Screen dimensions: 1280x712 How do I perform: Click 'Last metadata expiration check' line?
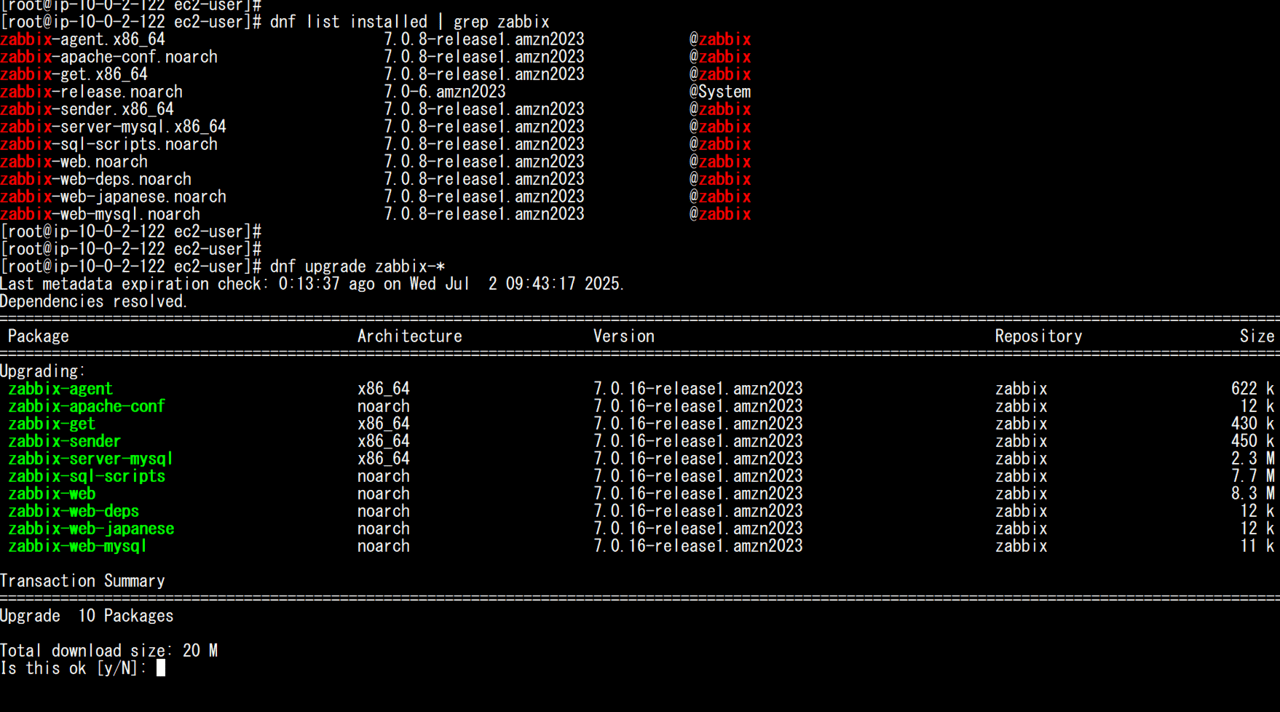313,284
